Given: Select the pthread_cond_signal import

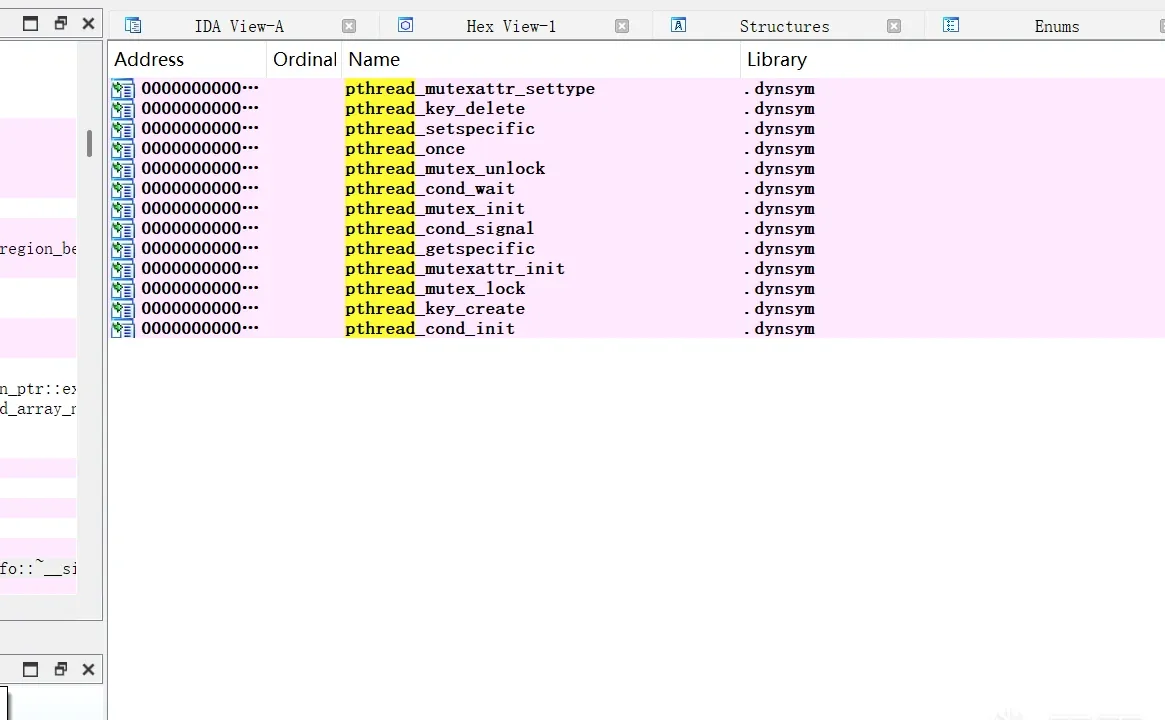Looking at the screenshot, I should pyautogui.click(x=637, y=229).
